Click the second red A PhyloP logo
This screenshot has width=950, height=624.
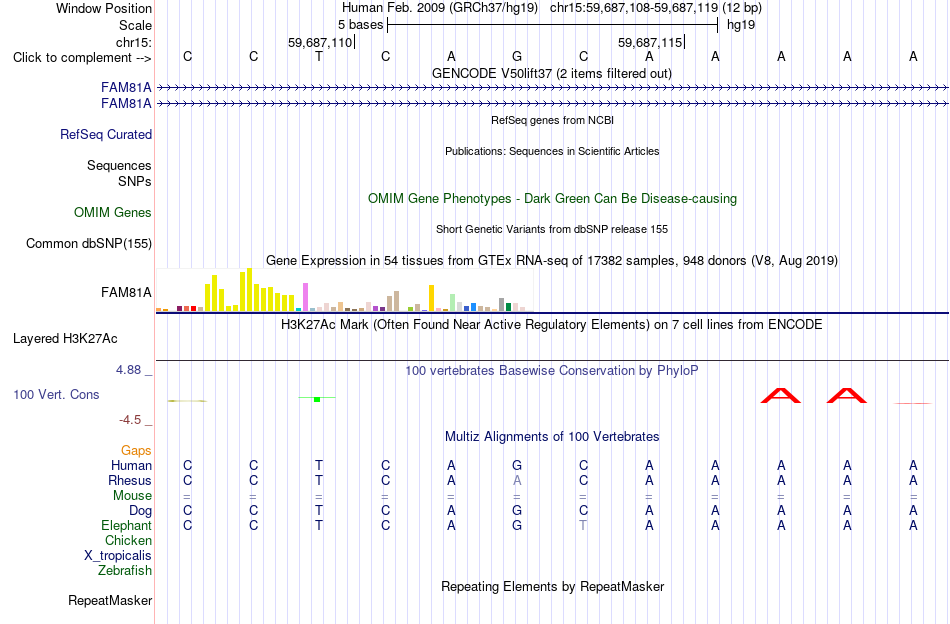tap(847, 396)
